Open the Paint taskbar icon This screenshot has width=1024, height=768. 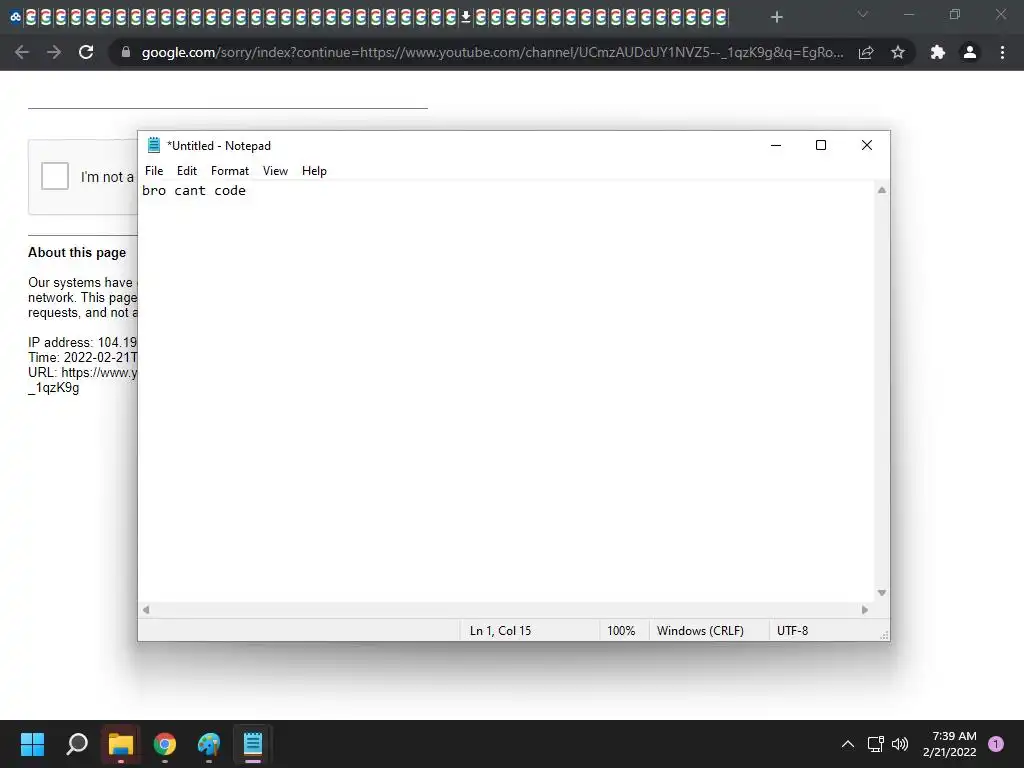(x=209, y=744)
